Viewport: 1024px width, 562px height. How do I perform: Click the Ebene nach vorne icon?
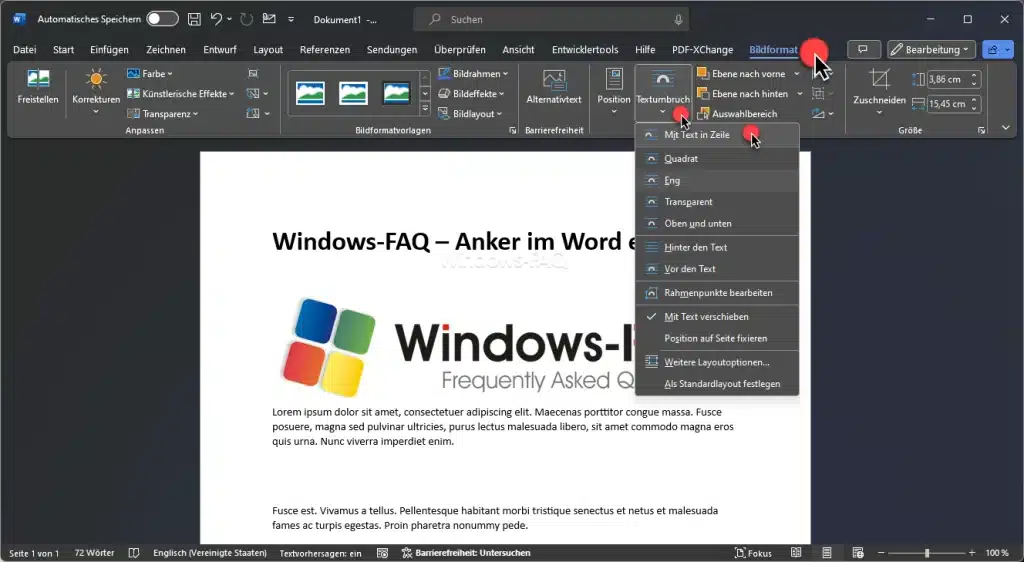[703, 74]
